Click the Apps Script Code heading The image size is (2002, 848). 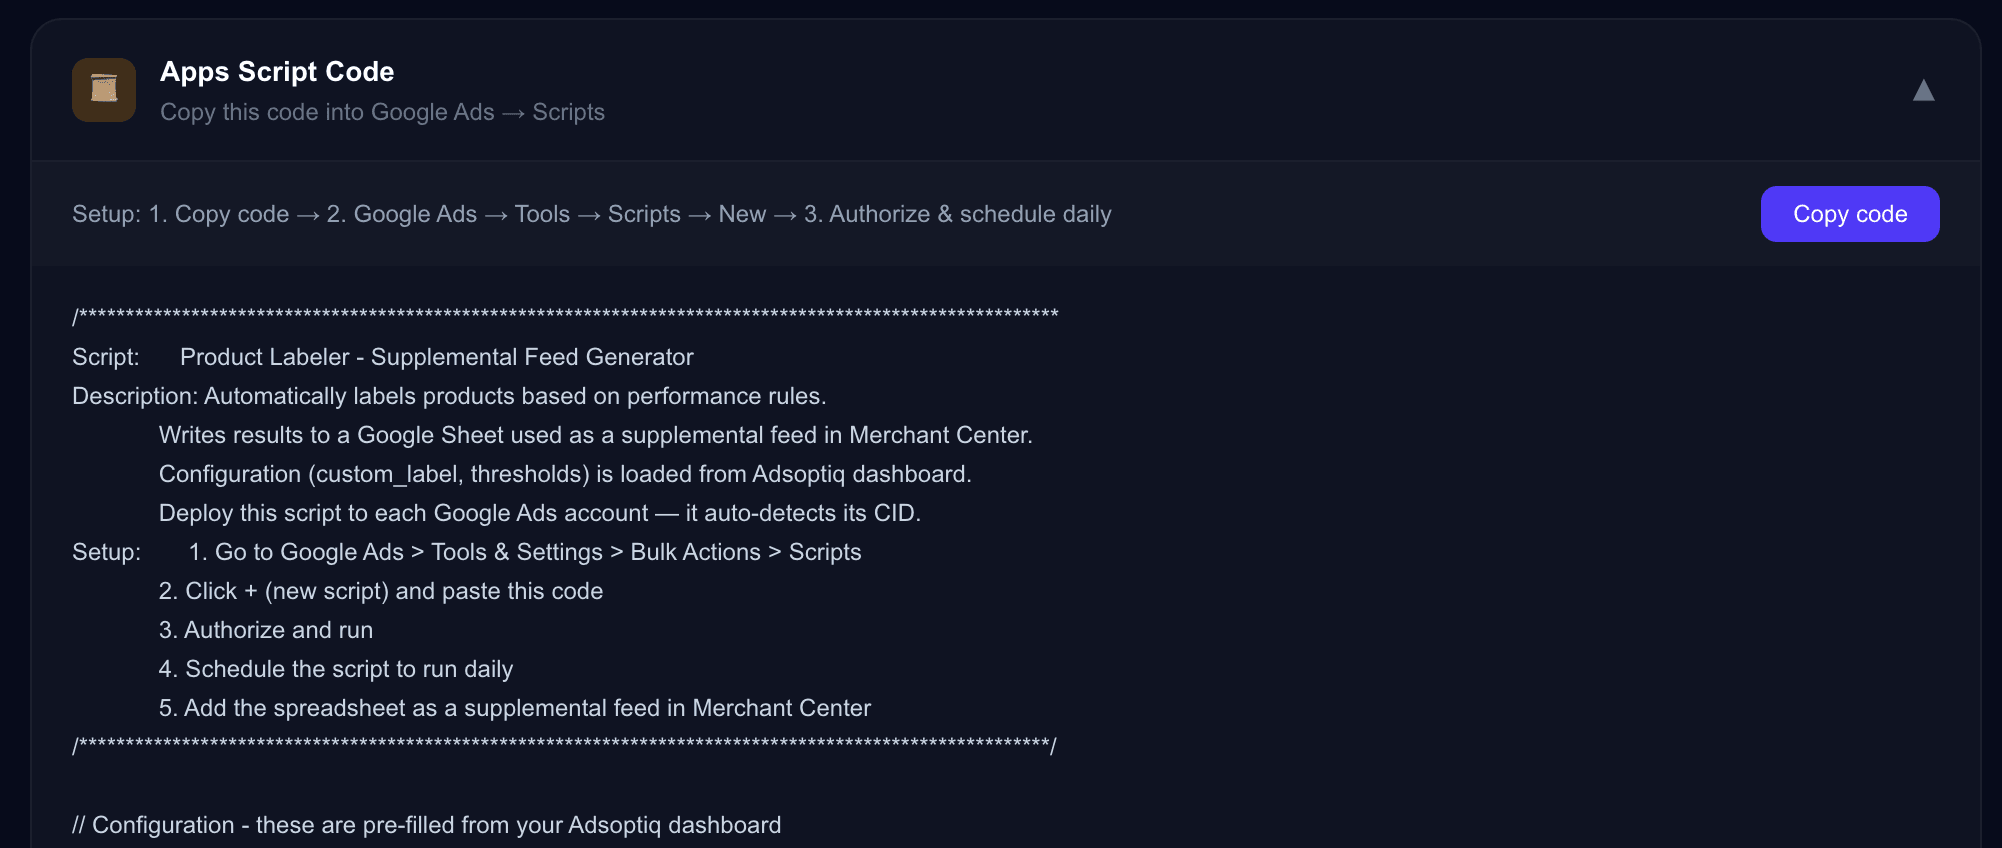[277, 72]
